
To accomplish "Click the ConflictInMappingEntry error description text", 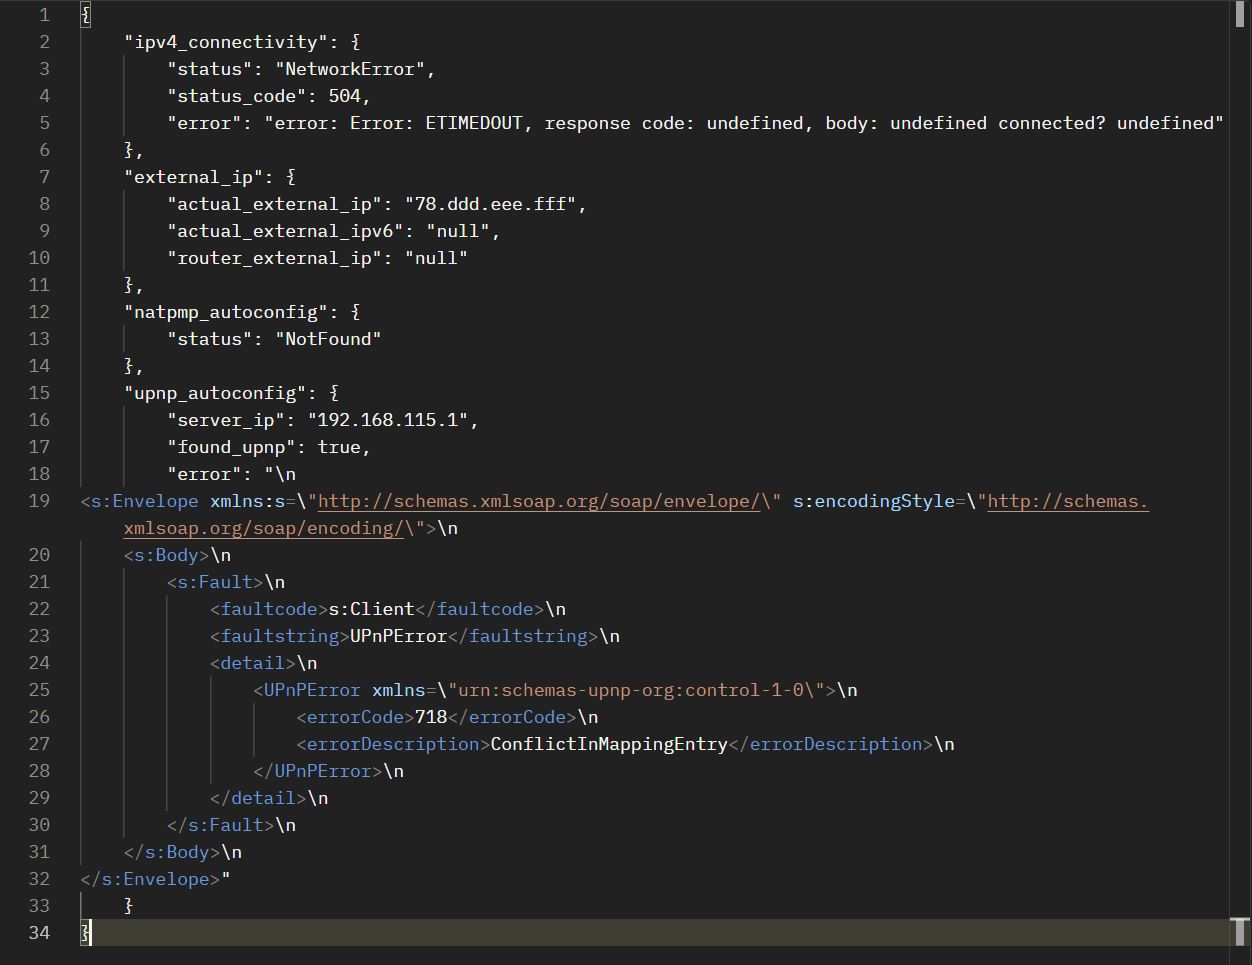I will (x=609, y=744).
